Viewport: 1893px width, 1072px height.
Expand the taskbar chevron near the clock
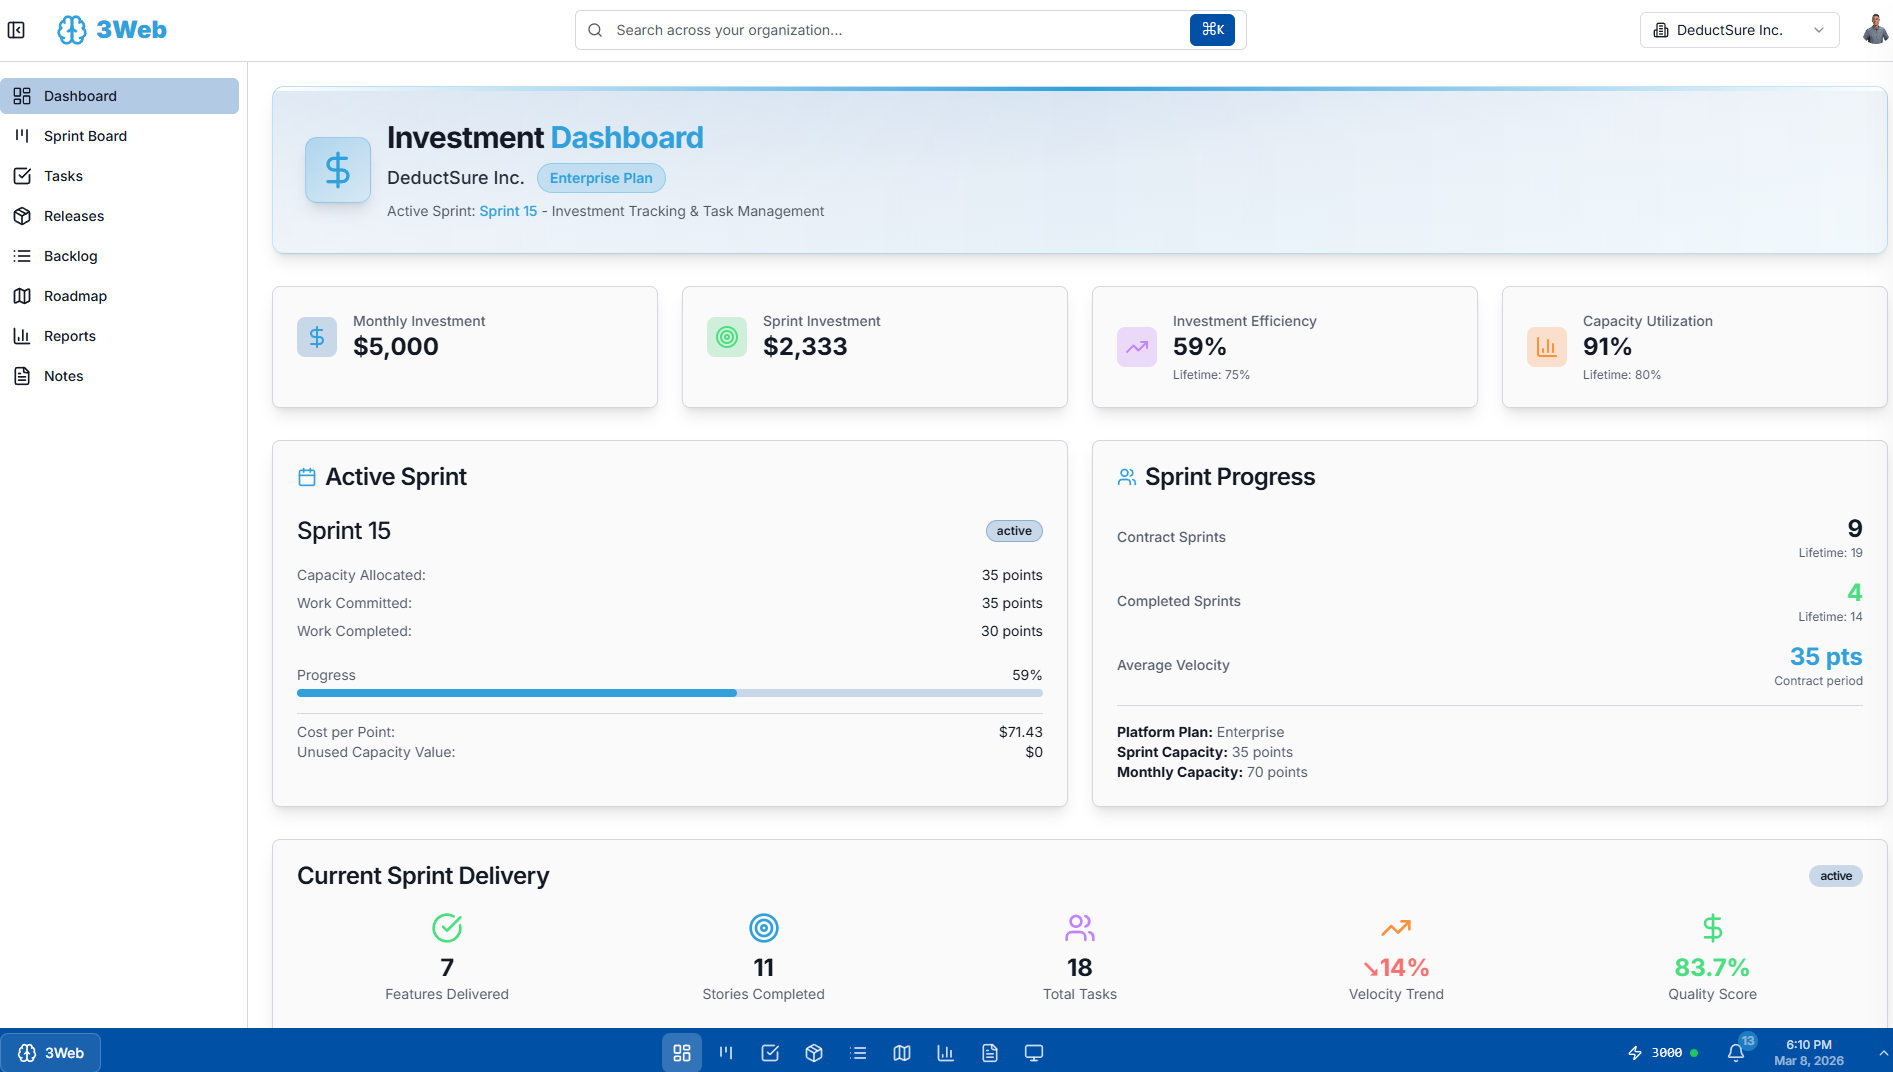(1883, 1053)
